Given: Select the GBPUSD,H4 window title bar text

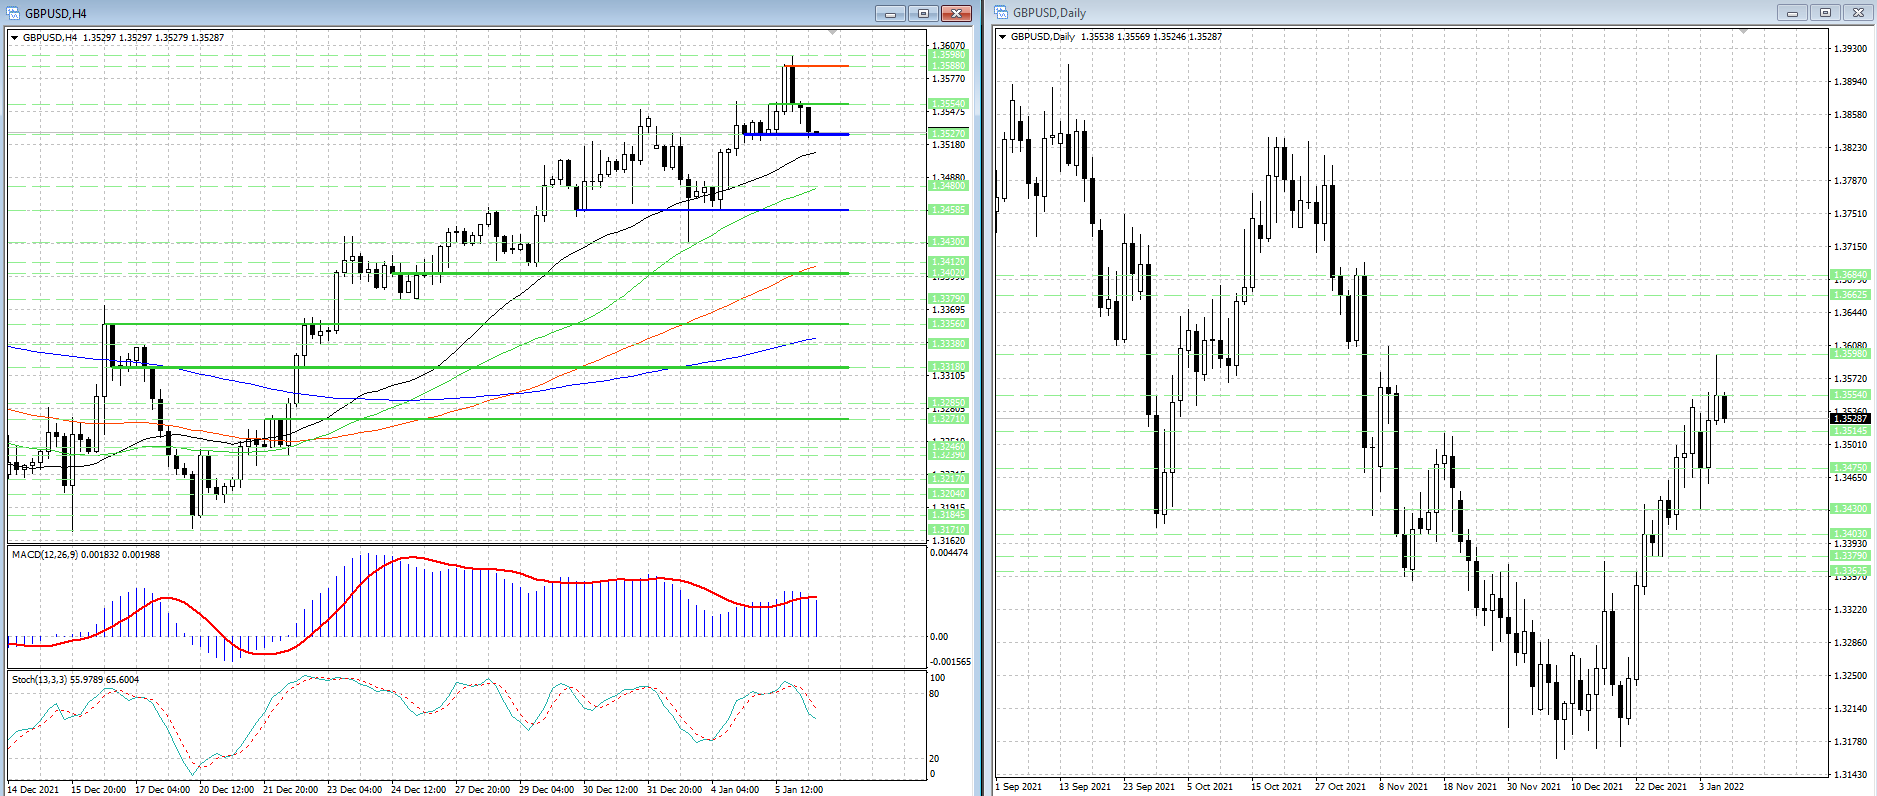Looking at the screenshot, I should [x=56, y=14].
